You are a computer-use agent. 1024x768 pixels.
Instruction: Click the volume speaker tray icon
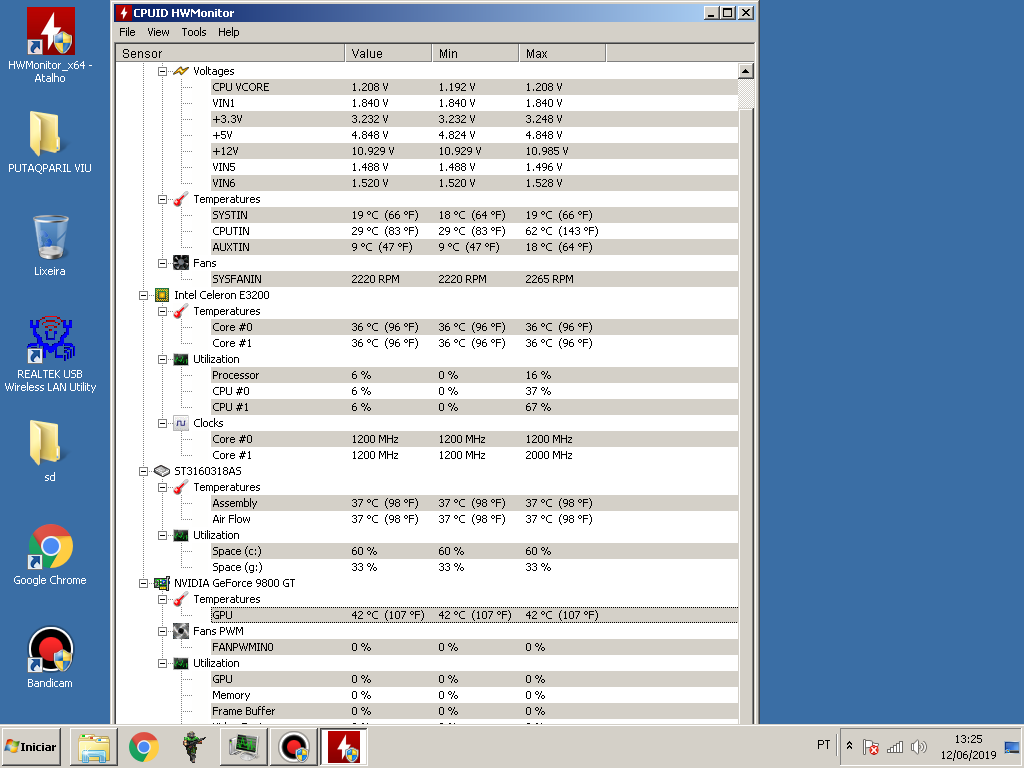click(919, 746)
